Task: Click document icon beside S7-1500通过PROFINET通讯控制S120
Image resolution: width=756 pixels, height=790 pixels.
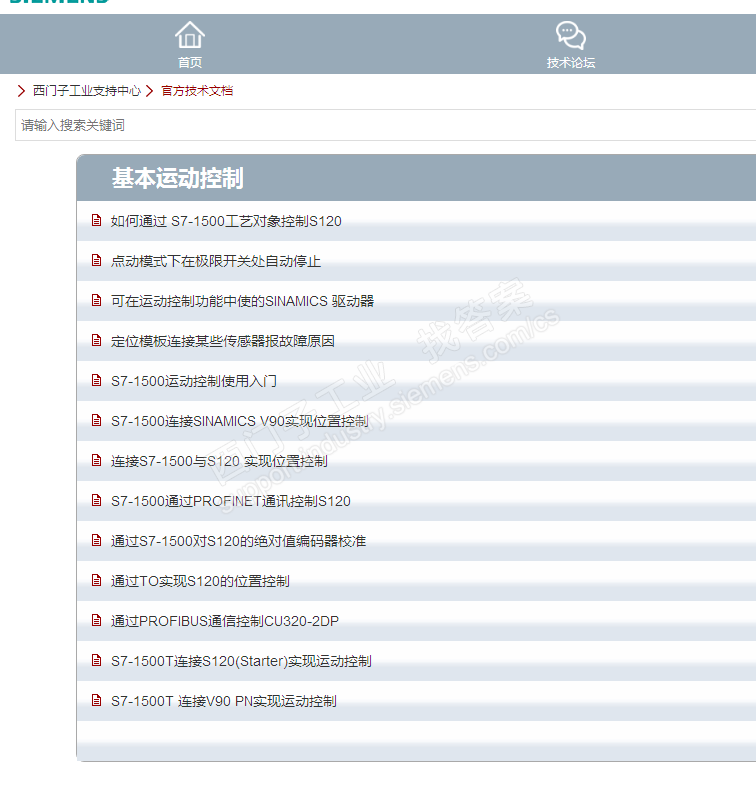Action: tap(96, 500)
